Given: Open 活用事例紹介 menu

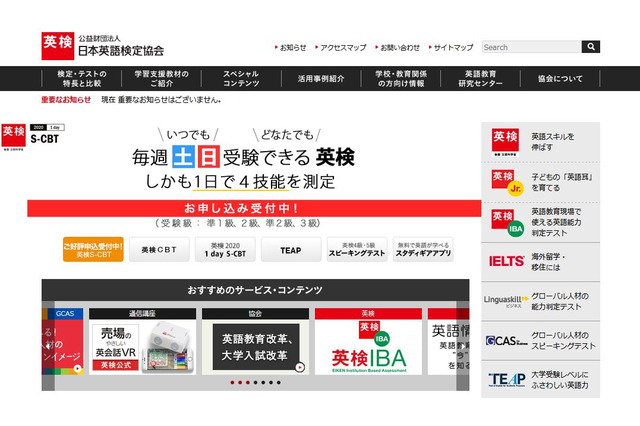Looking at the screenshot, I should (x=321, y=78).
